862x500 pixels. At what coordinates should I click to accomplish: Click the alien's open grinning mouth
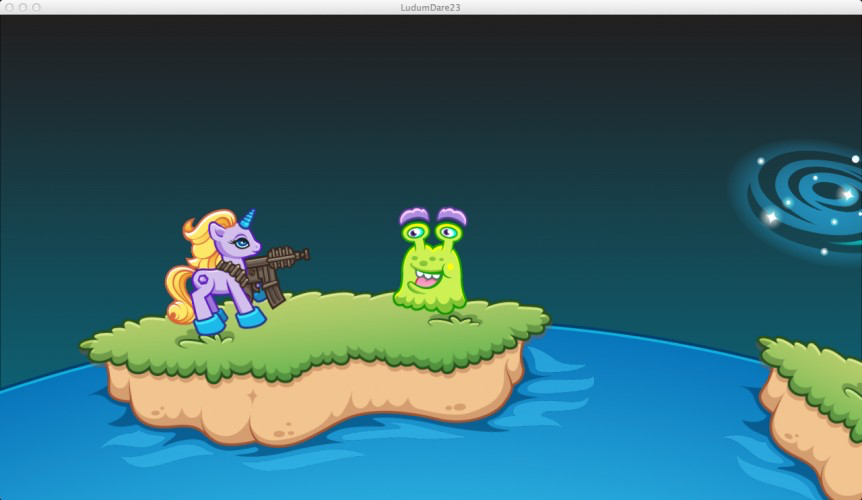click(428, 279)
